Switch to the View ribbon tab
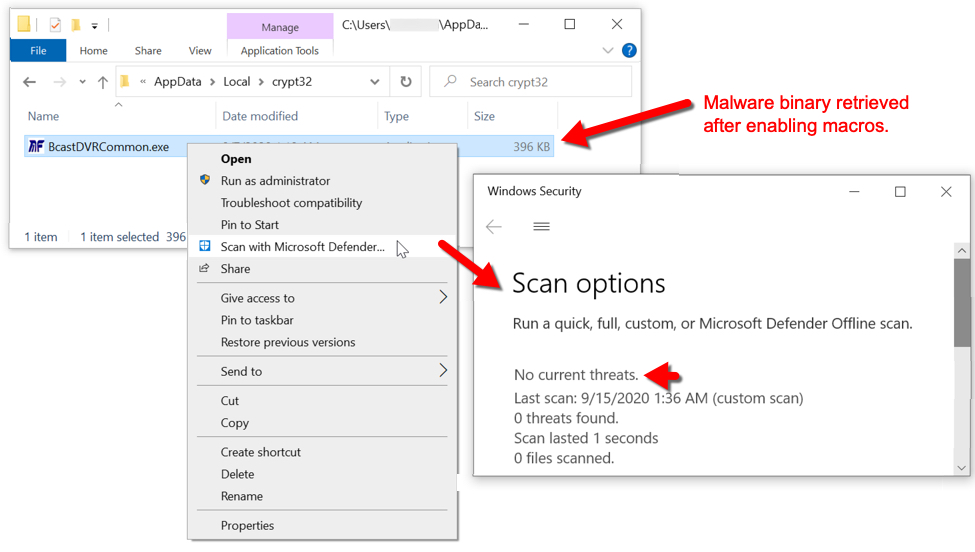The image size is (975, 552). click(x=200, y=50)
